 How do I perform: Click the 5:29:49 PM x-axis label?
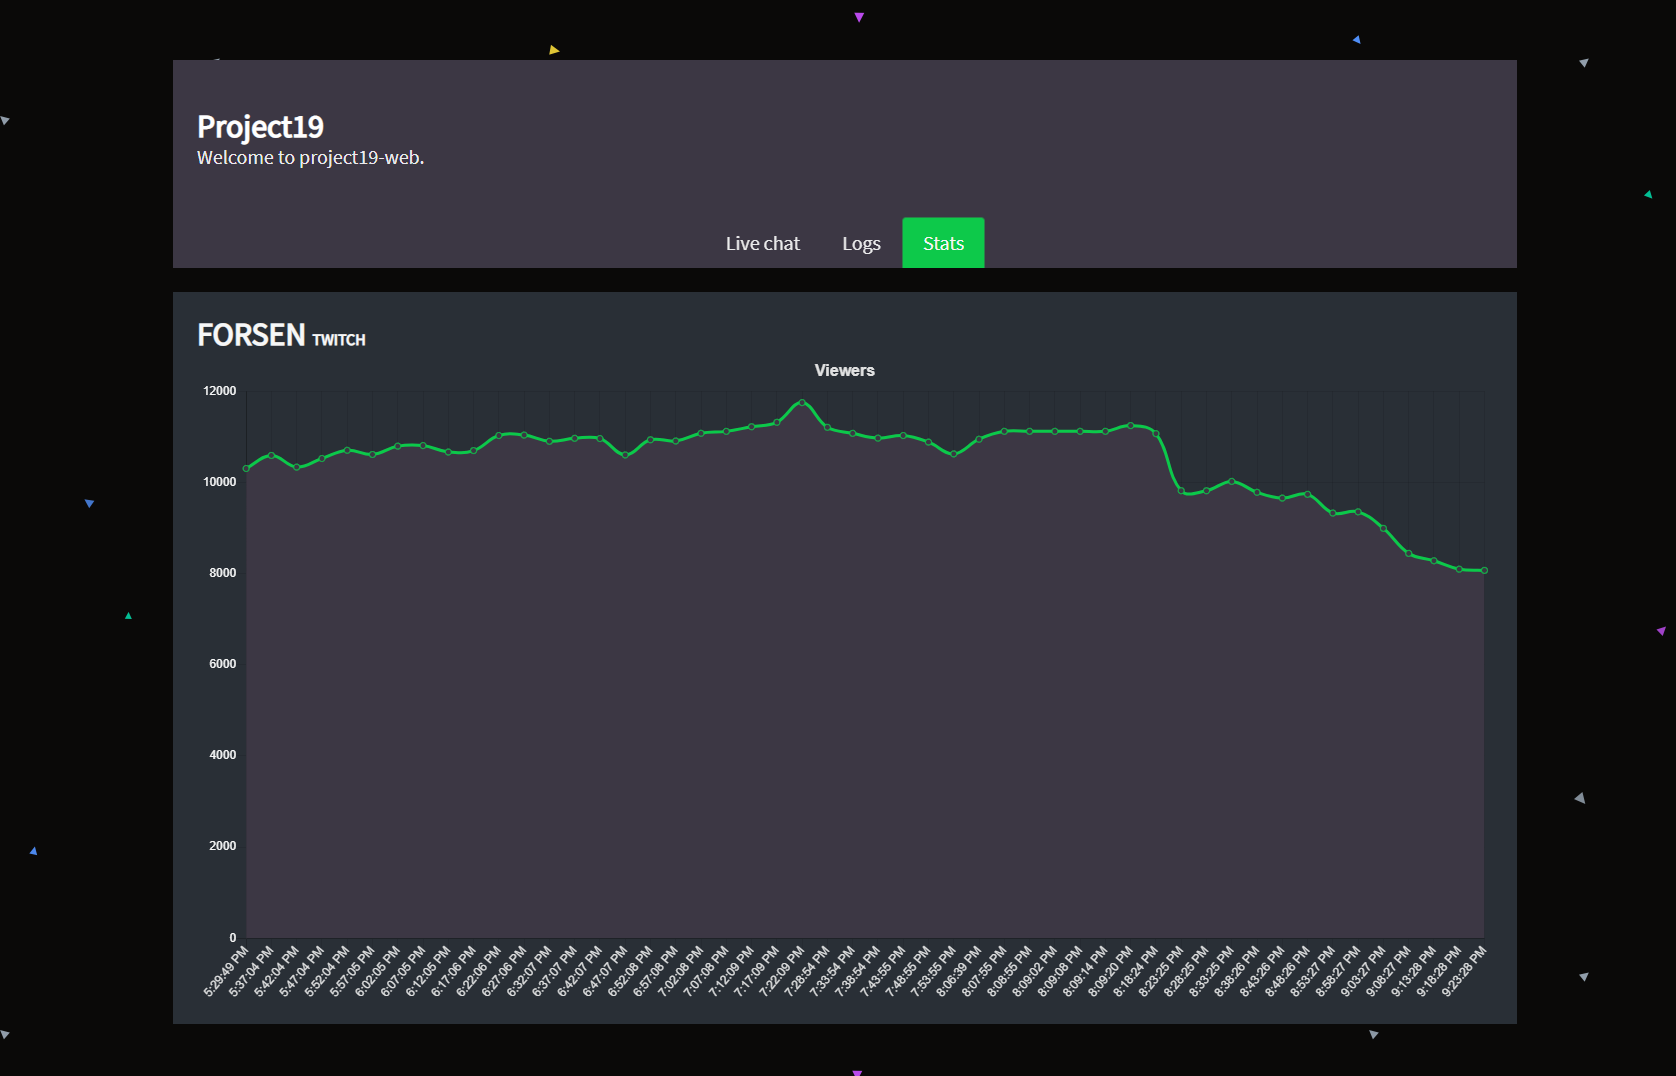(x=226, y=971)
